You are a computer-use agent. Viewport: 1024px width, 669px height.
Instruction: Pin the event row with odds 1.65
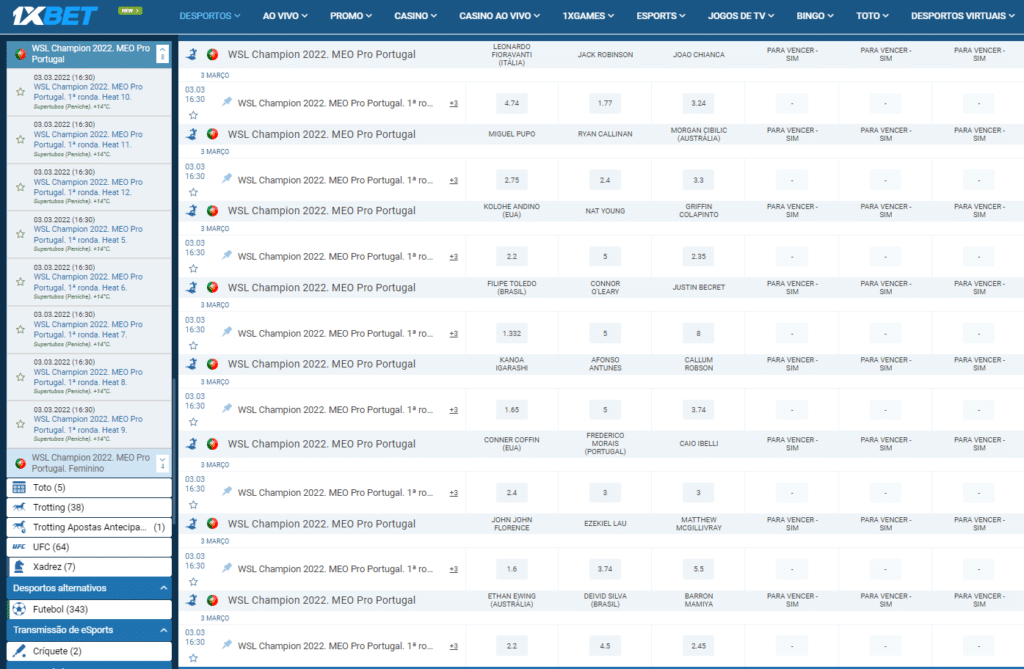tap(227, 408)
